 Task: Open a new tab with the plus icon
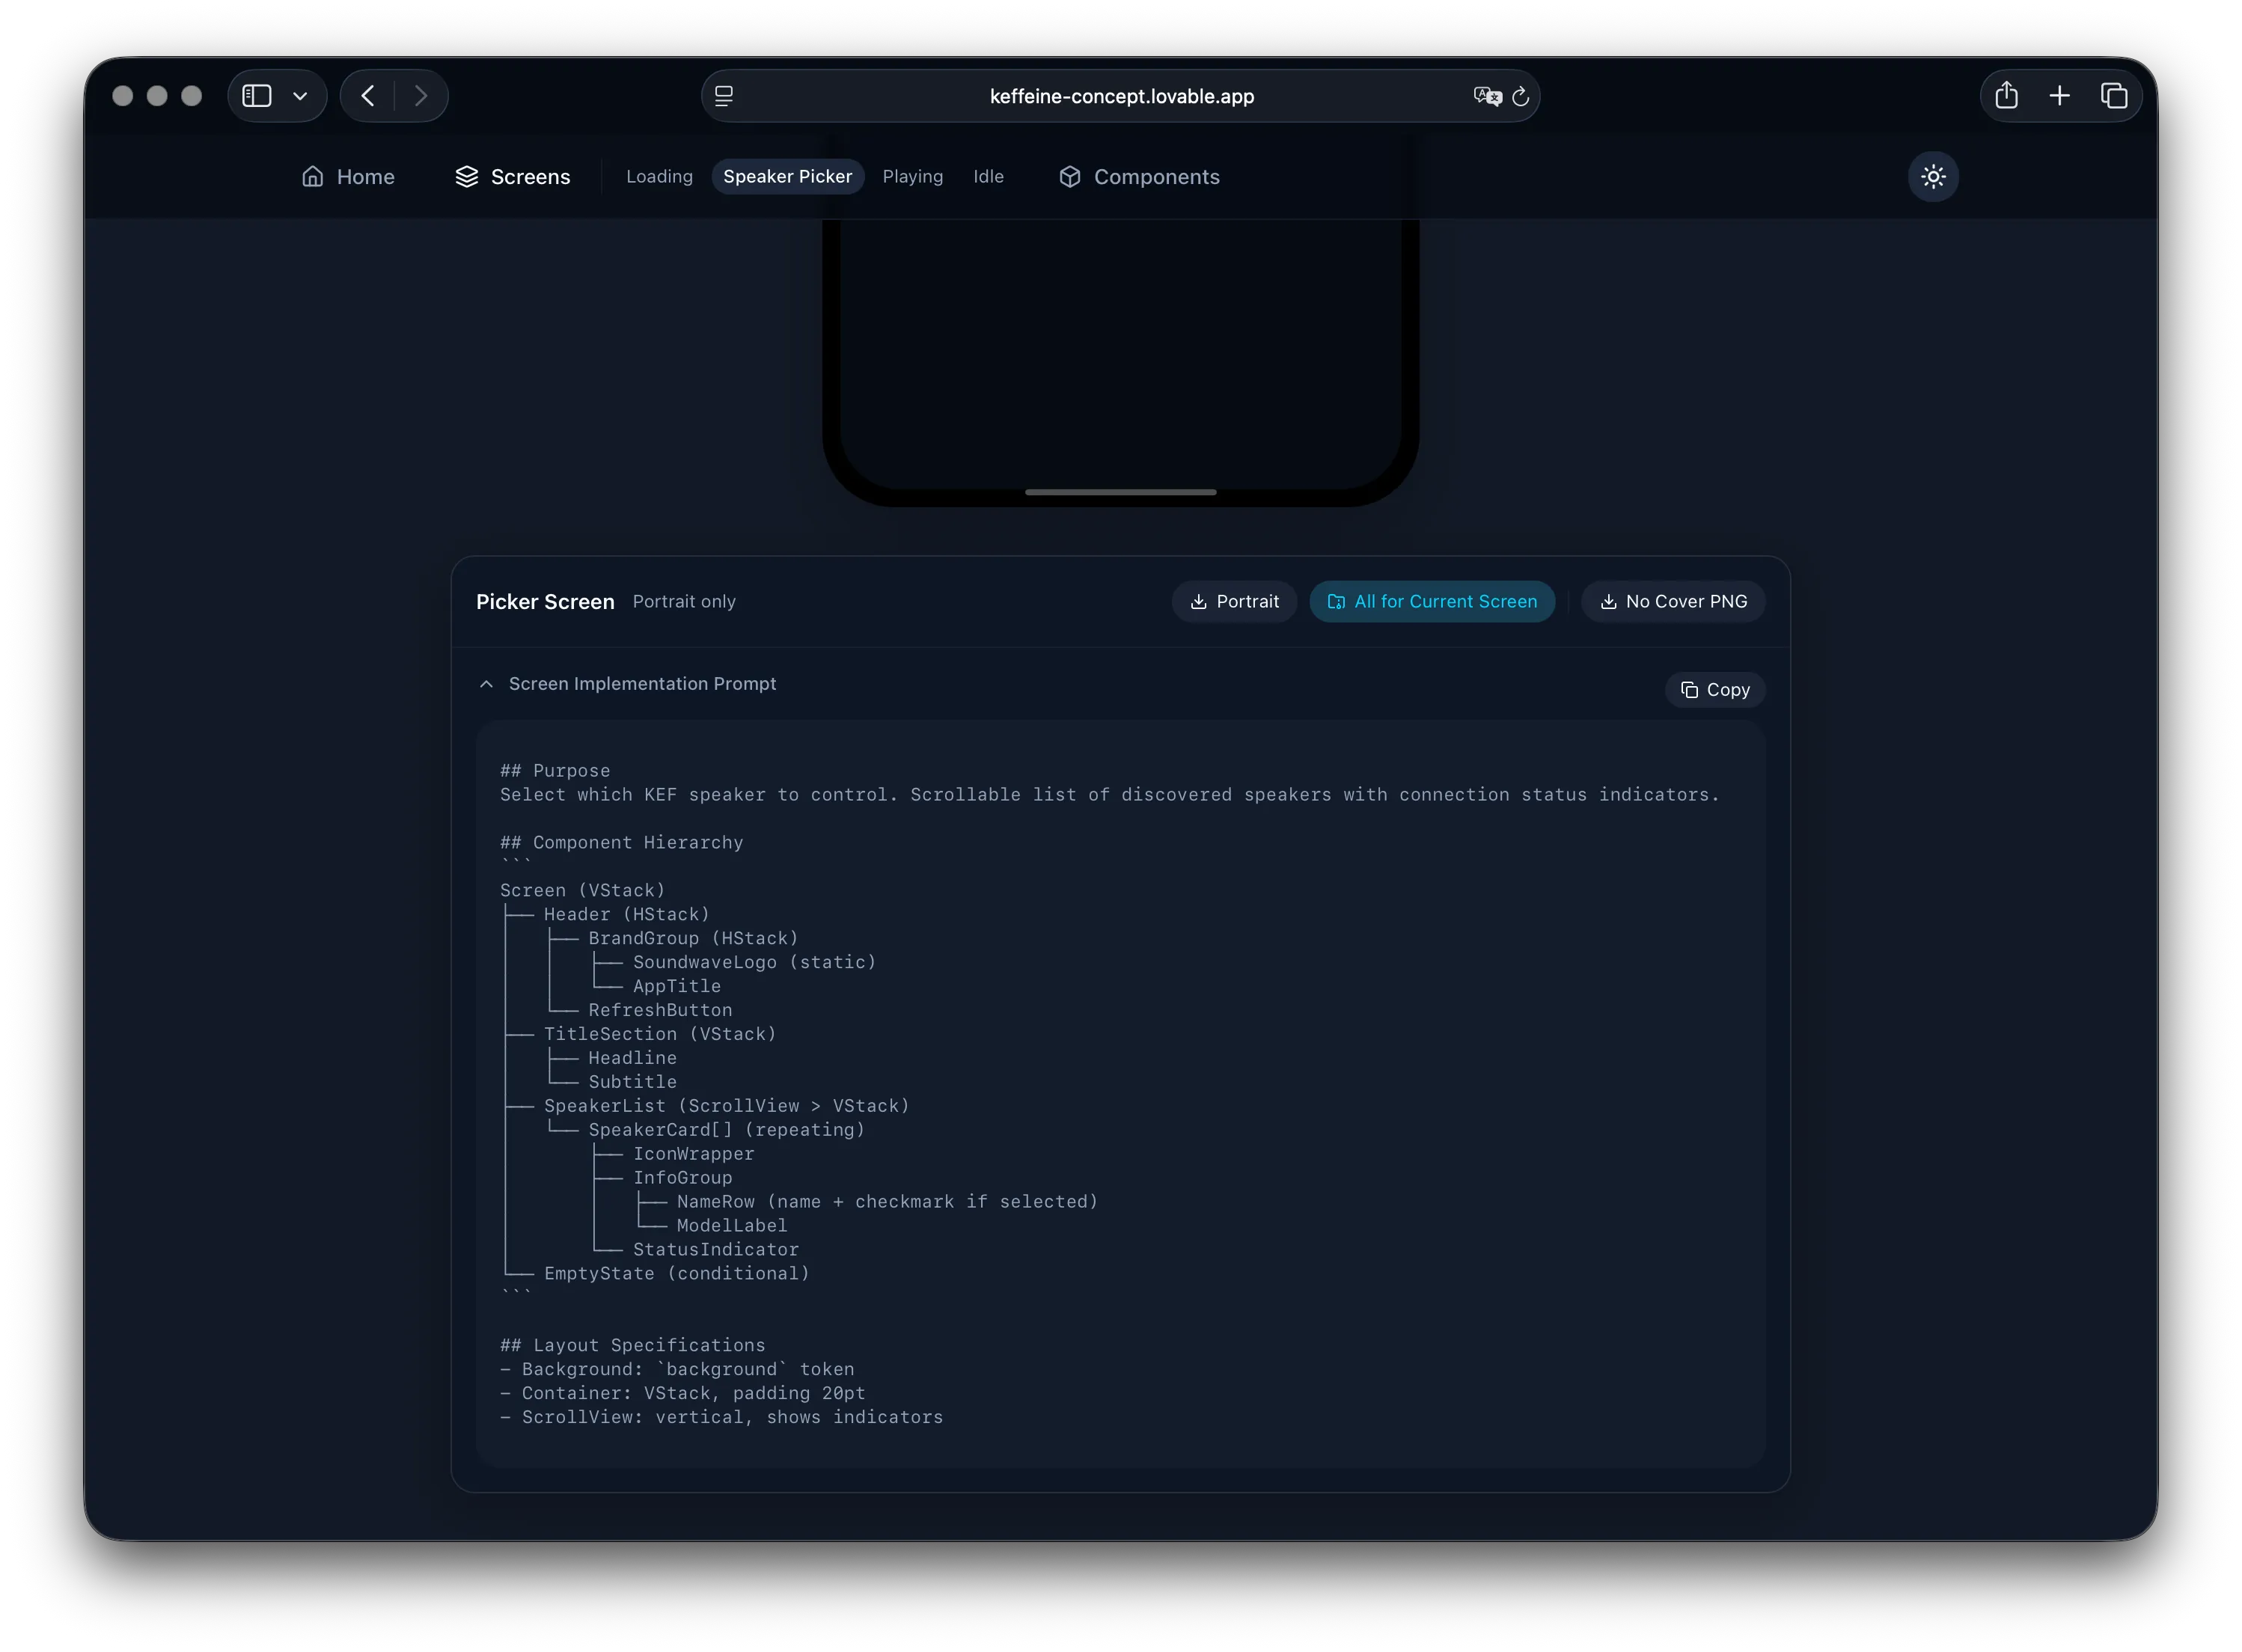(x=2059, y=95)
